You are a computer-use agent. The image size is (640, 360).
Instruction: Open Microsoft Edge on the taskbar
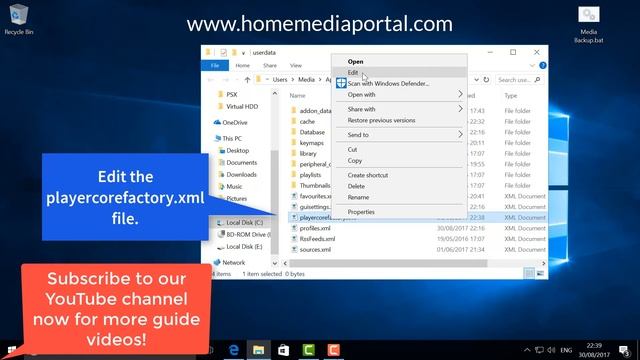(x=233, y=350)
